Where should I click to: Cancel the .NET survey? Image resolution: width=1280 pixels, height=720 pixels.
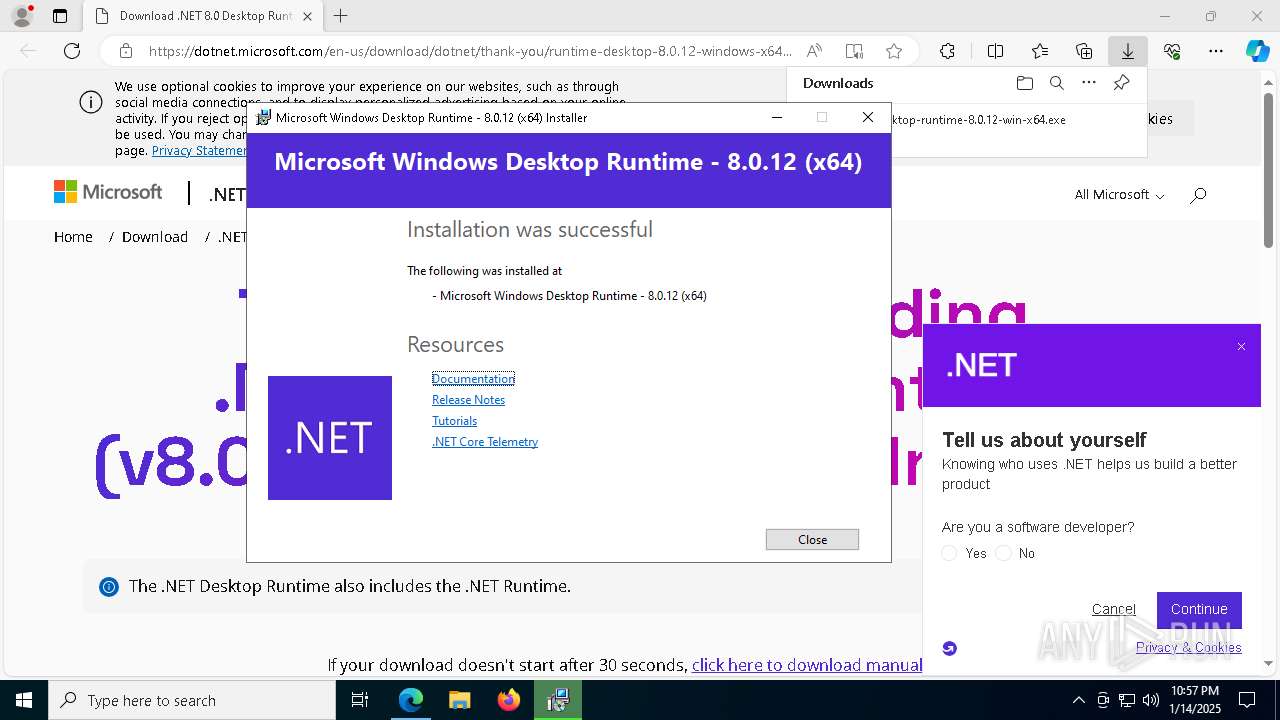tap(1113, 609)
